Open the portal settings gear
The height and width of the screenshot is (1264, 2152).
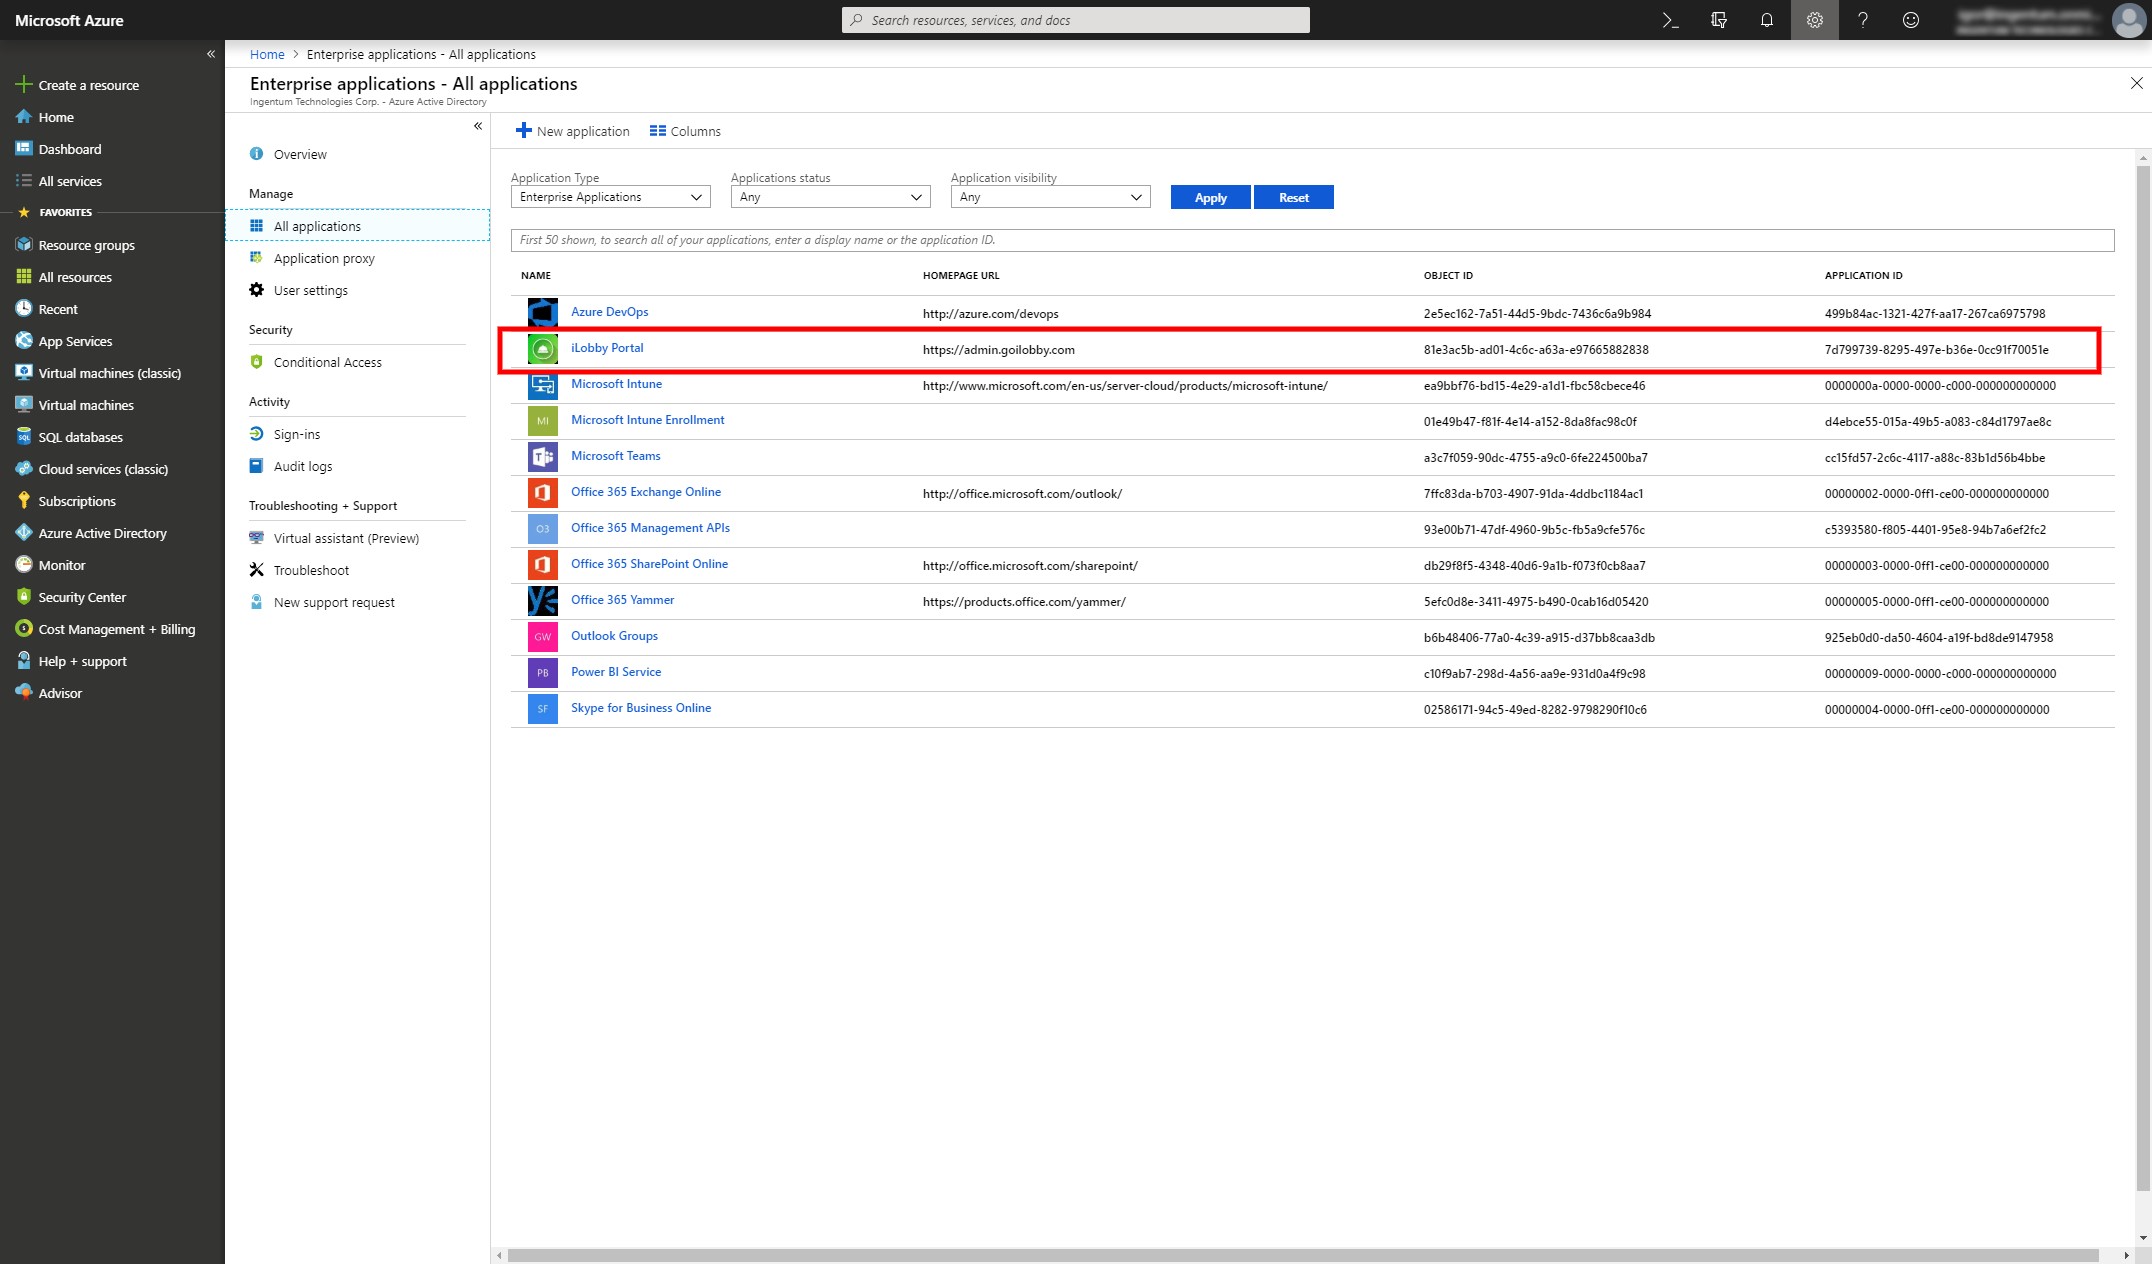1814,20
